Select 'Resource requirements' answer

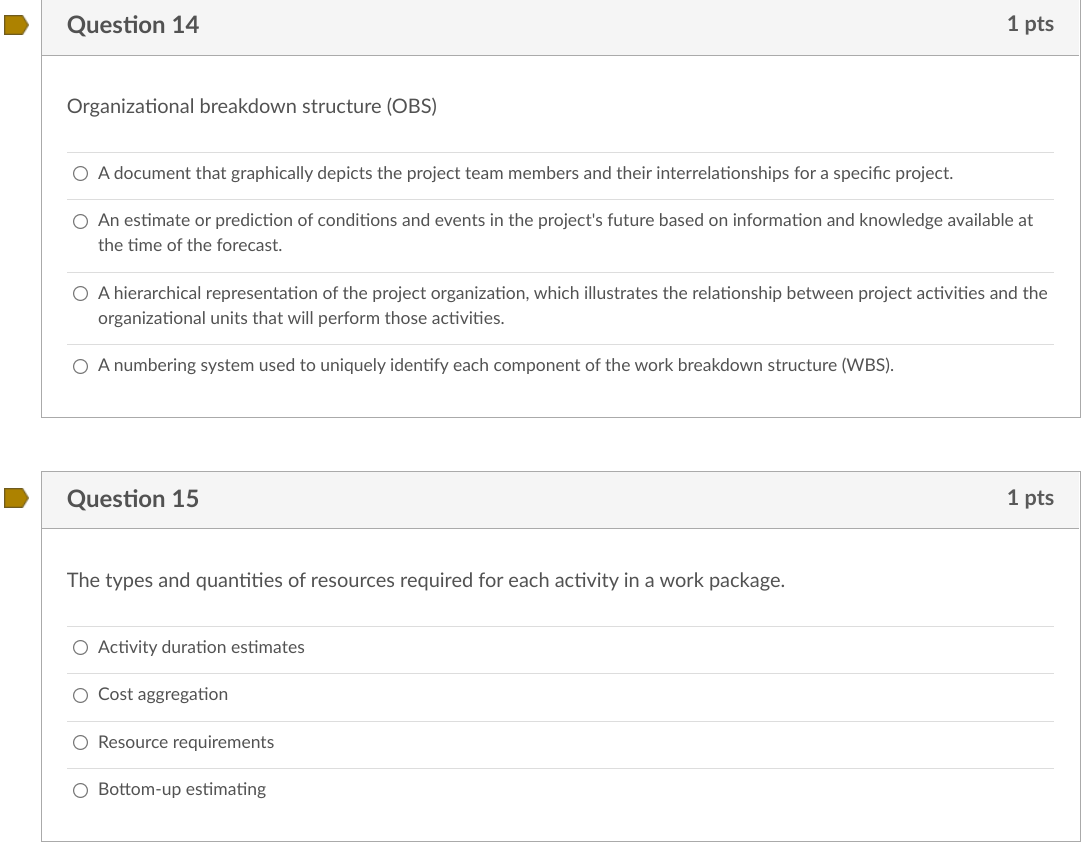pyautogui.click(x=80, y=743)
